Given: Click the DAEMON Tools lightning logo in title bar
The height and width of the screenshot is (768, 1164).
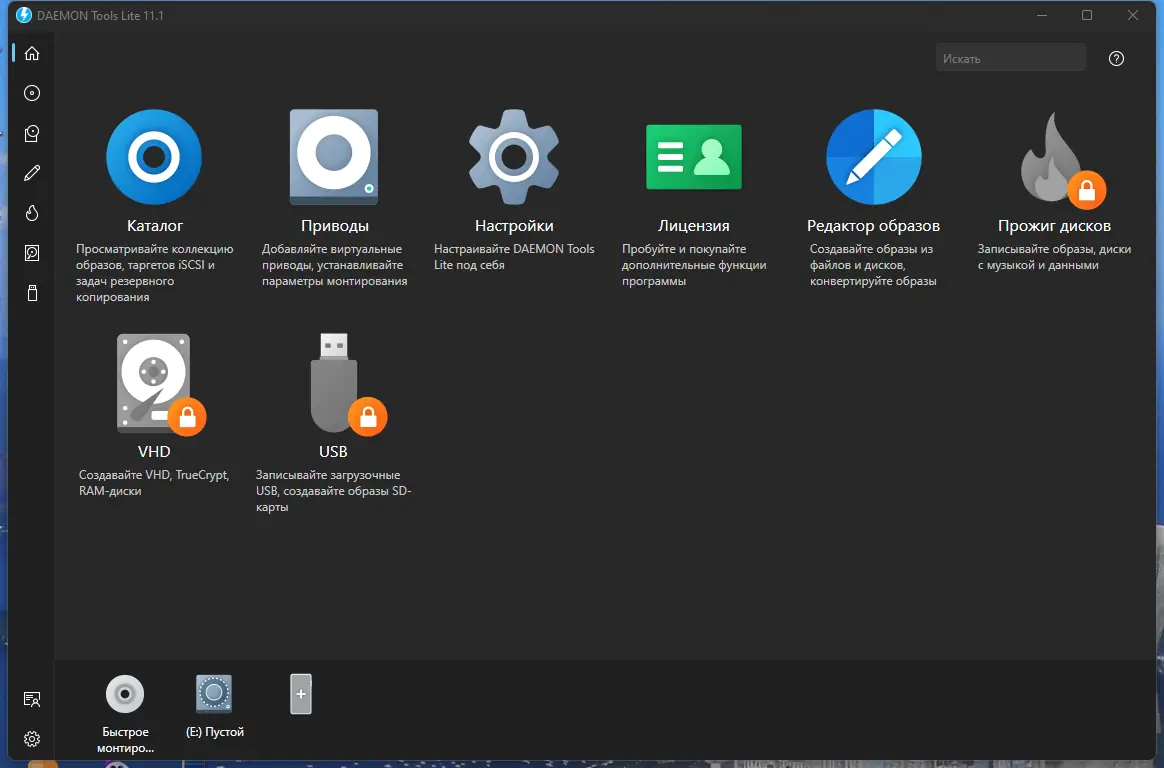Looking at the screenshot, I should click(x=24, y=15).
